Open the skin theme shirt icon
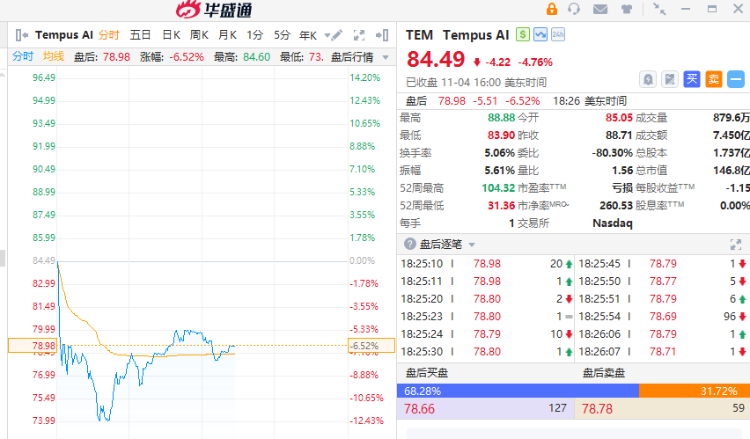Image resolution: width=750 pixels, height=439 pixels. [626, 9]
